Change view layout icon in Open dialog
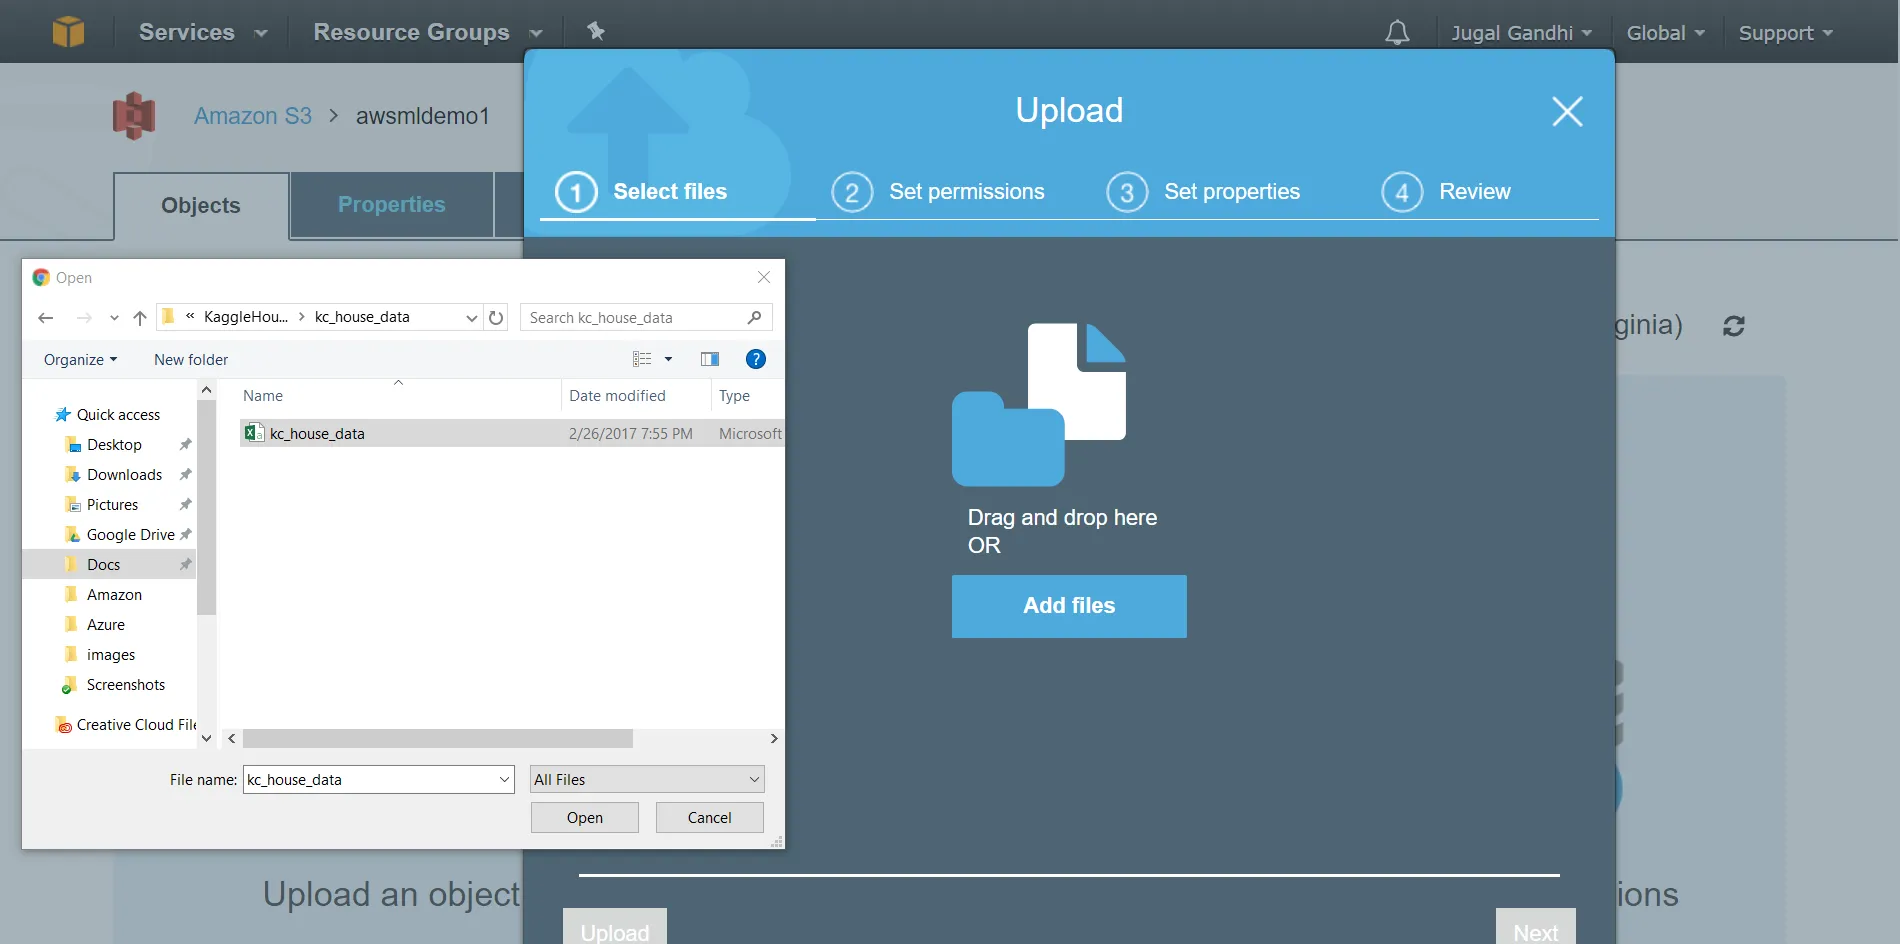Image resolution: width=1900 pixels, height=944 pixels. [642, 359]
